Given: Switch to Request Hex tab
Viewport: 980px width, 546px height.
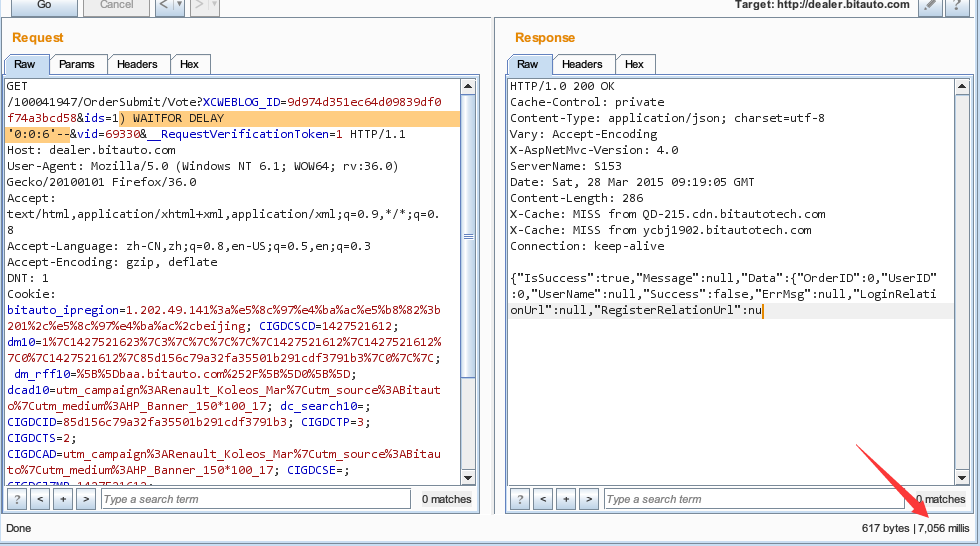Looking at the screenshot, I should [x=189, y=64].
